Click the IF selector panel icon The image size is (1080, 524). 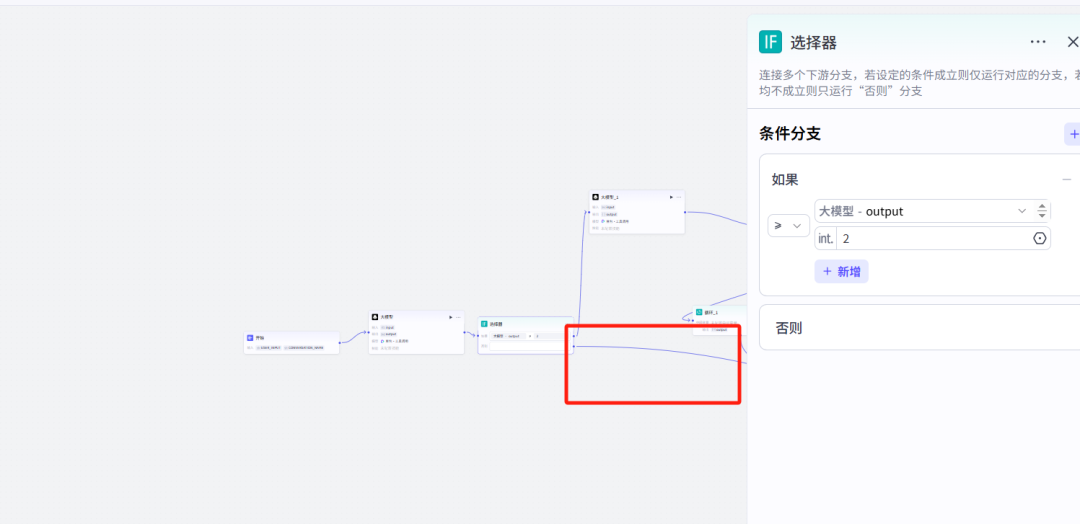coord(770,43)
